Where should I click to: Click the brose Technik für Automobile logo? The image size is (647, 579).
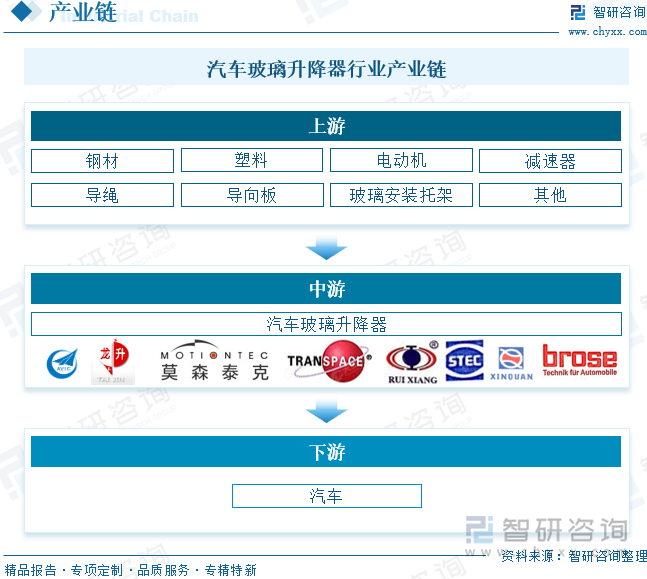pos(579,360)
